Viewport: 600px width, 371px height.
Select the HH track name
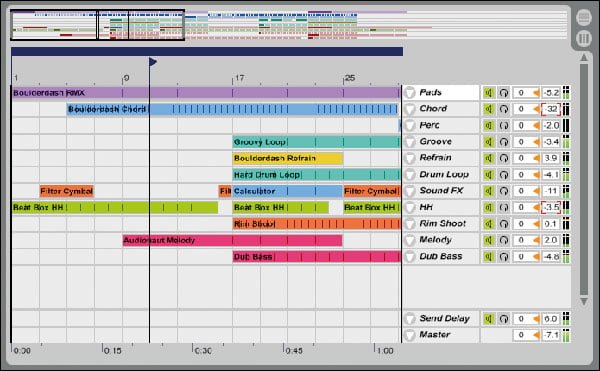click(x=426, y=207)
